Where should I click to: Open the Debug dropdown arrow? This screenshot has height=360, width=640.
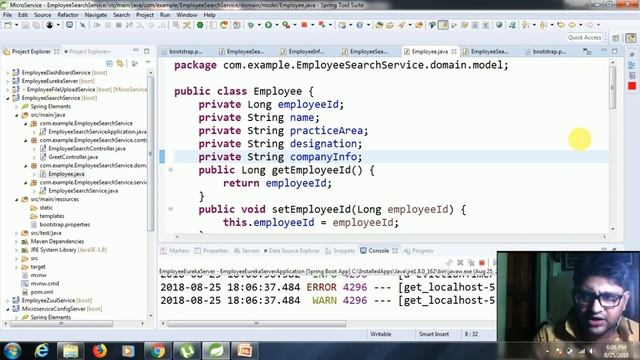259,25
